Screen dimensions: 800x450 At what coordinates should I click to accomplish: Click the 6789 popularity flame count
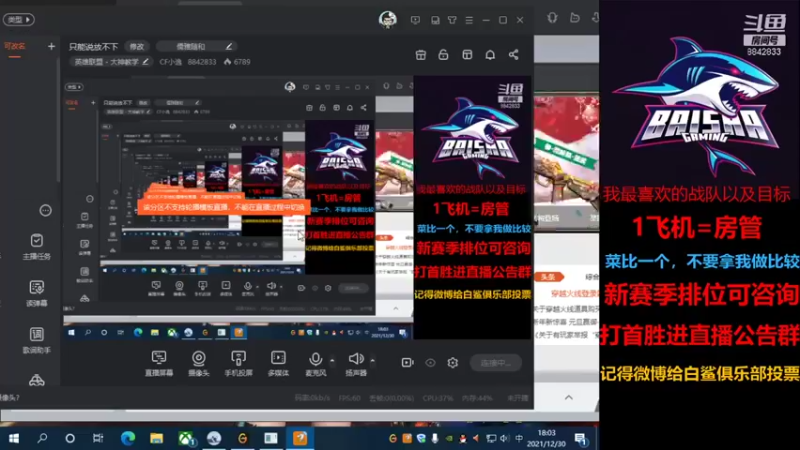237,62
